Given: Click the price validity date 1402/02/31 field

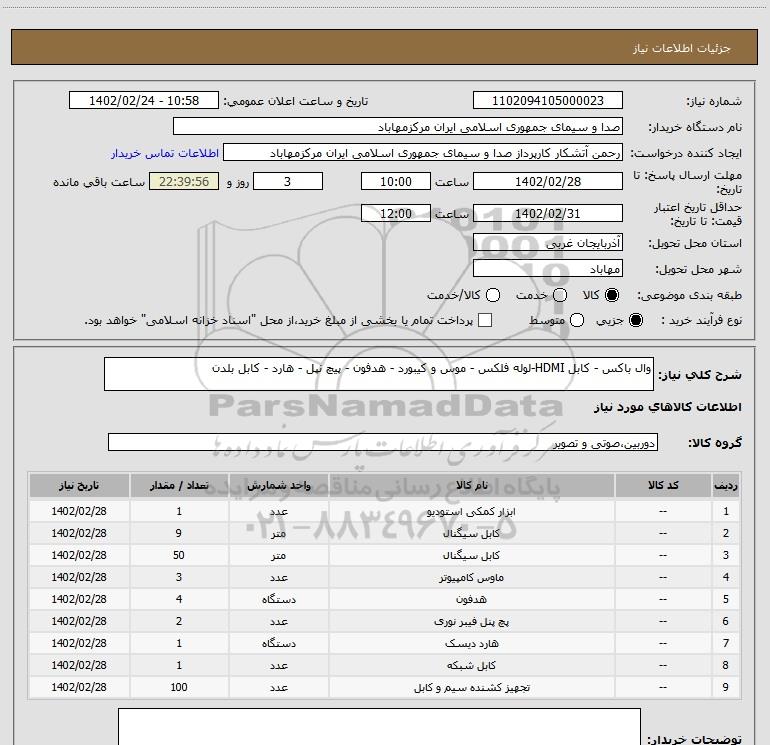Looking at the screenshot, I should pyautogui.click(x=548, y=213).
